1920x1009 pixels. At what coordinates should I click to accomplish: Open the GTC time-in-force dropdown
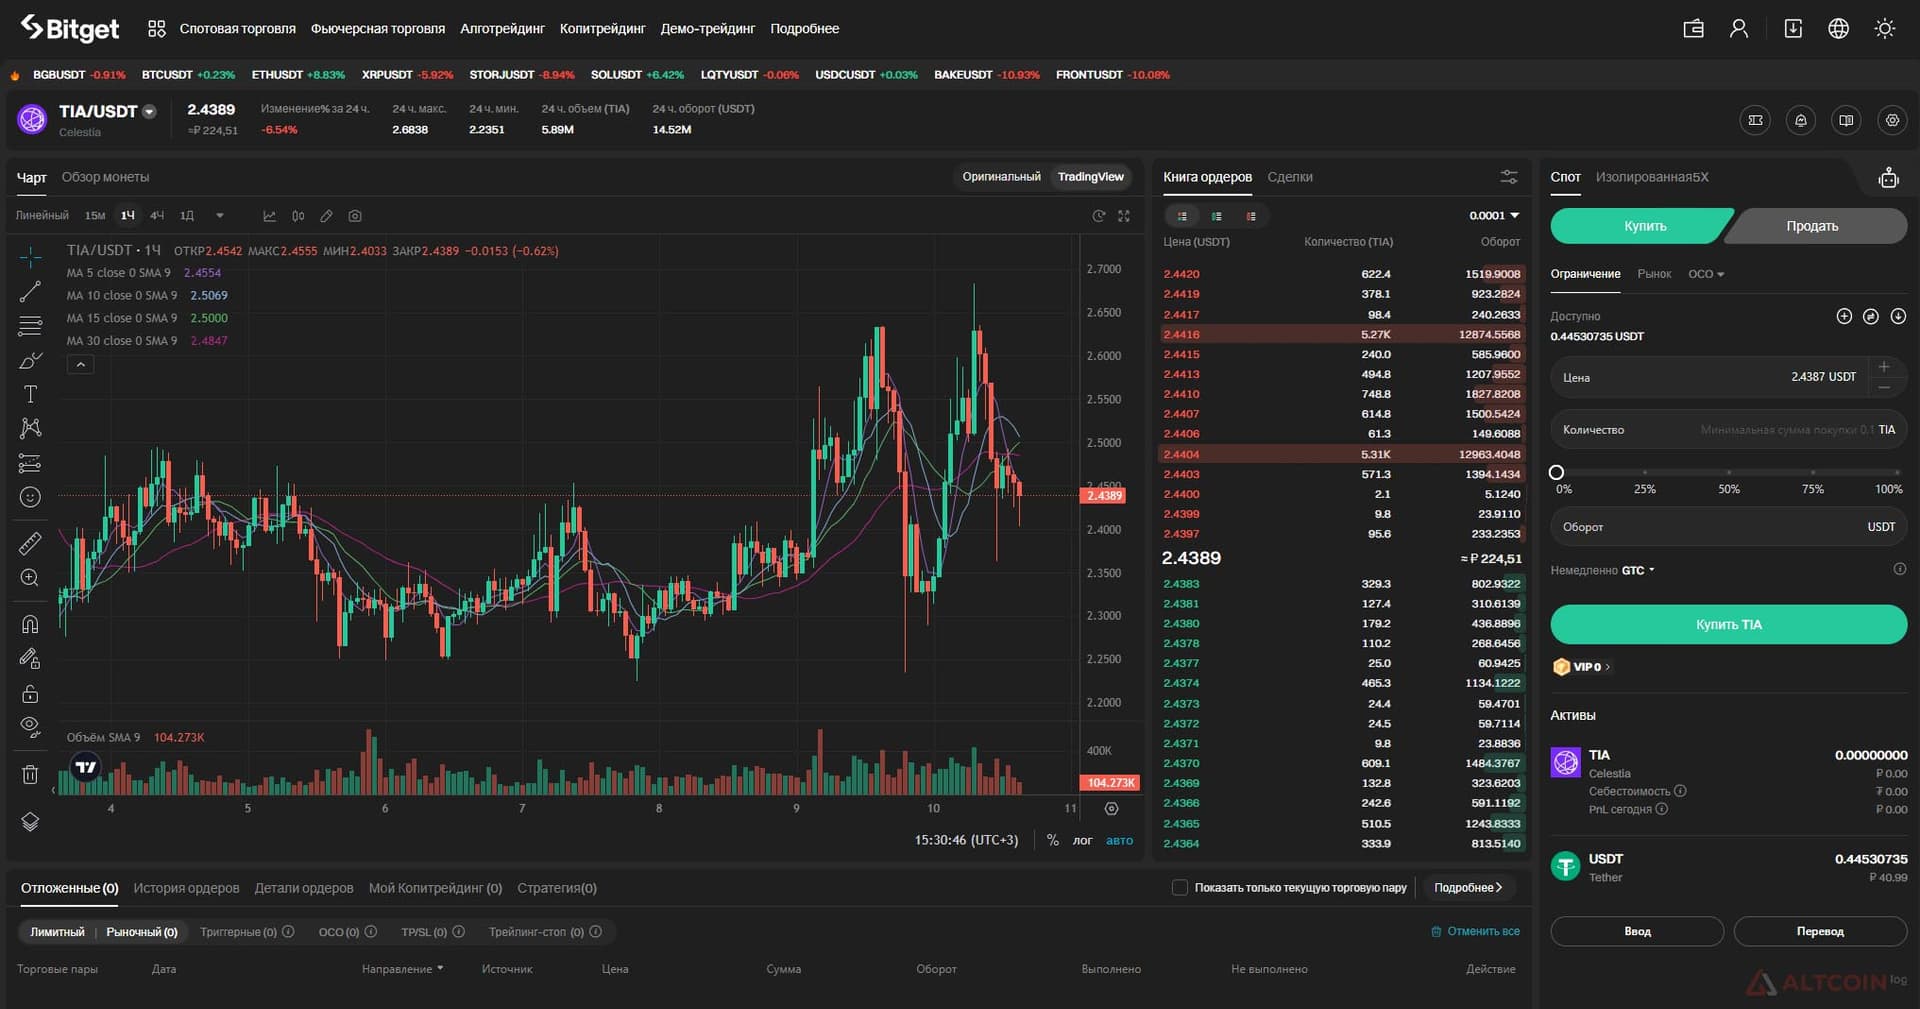point(1638,570)
